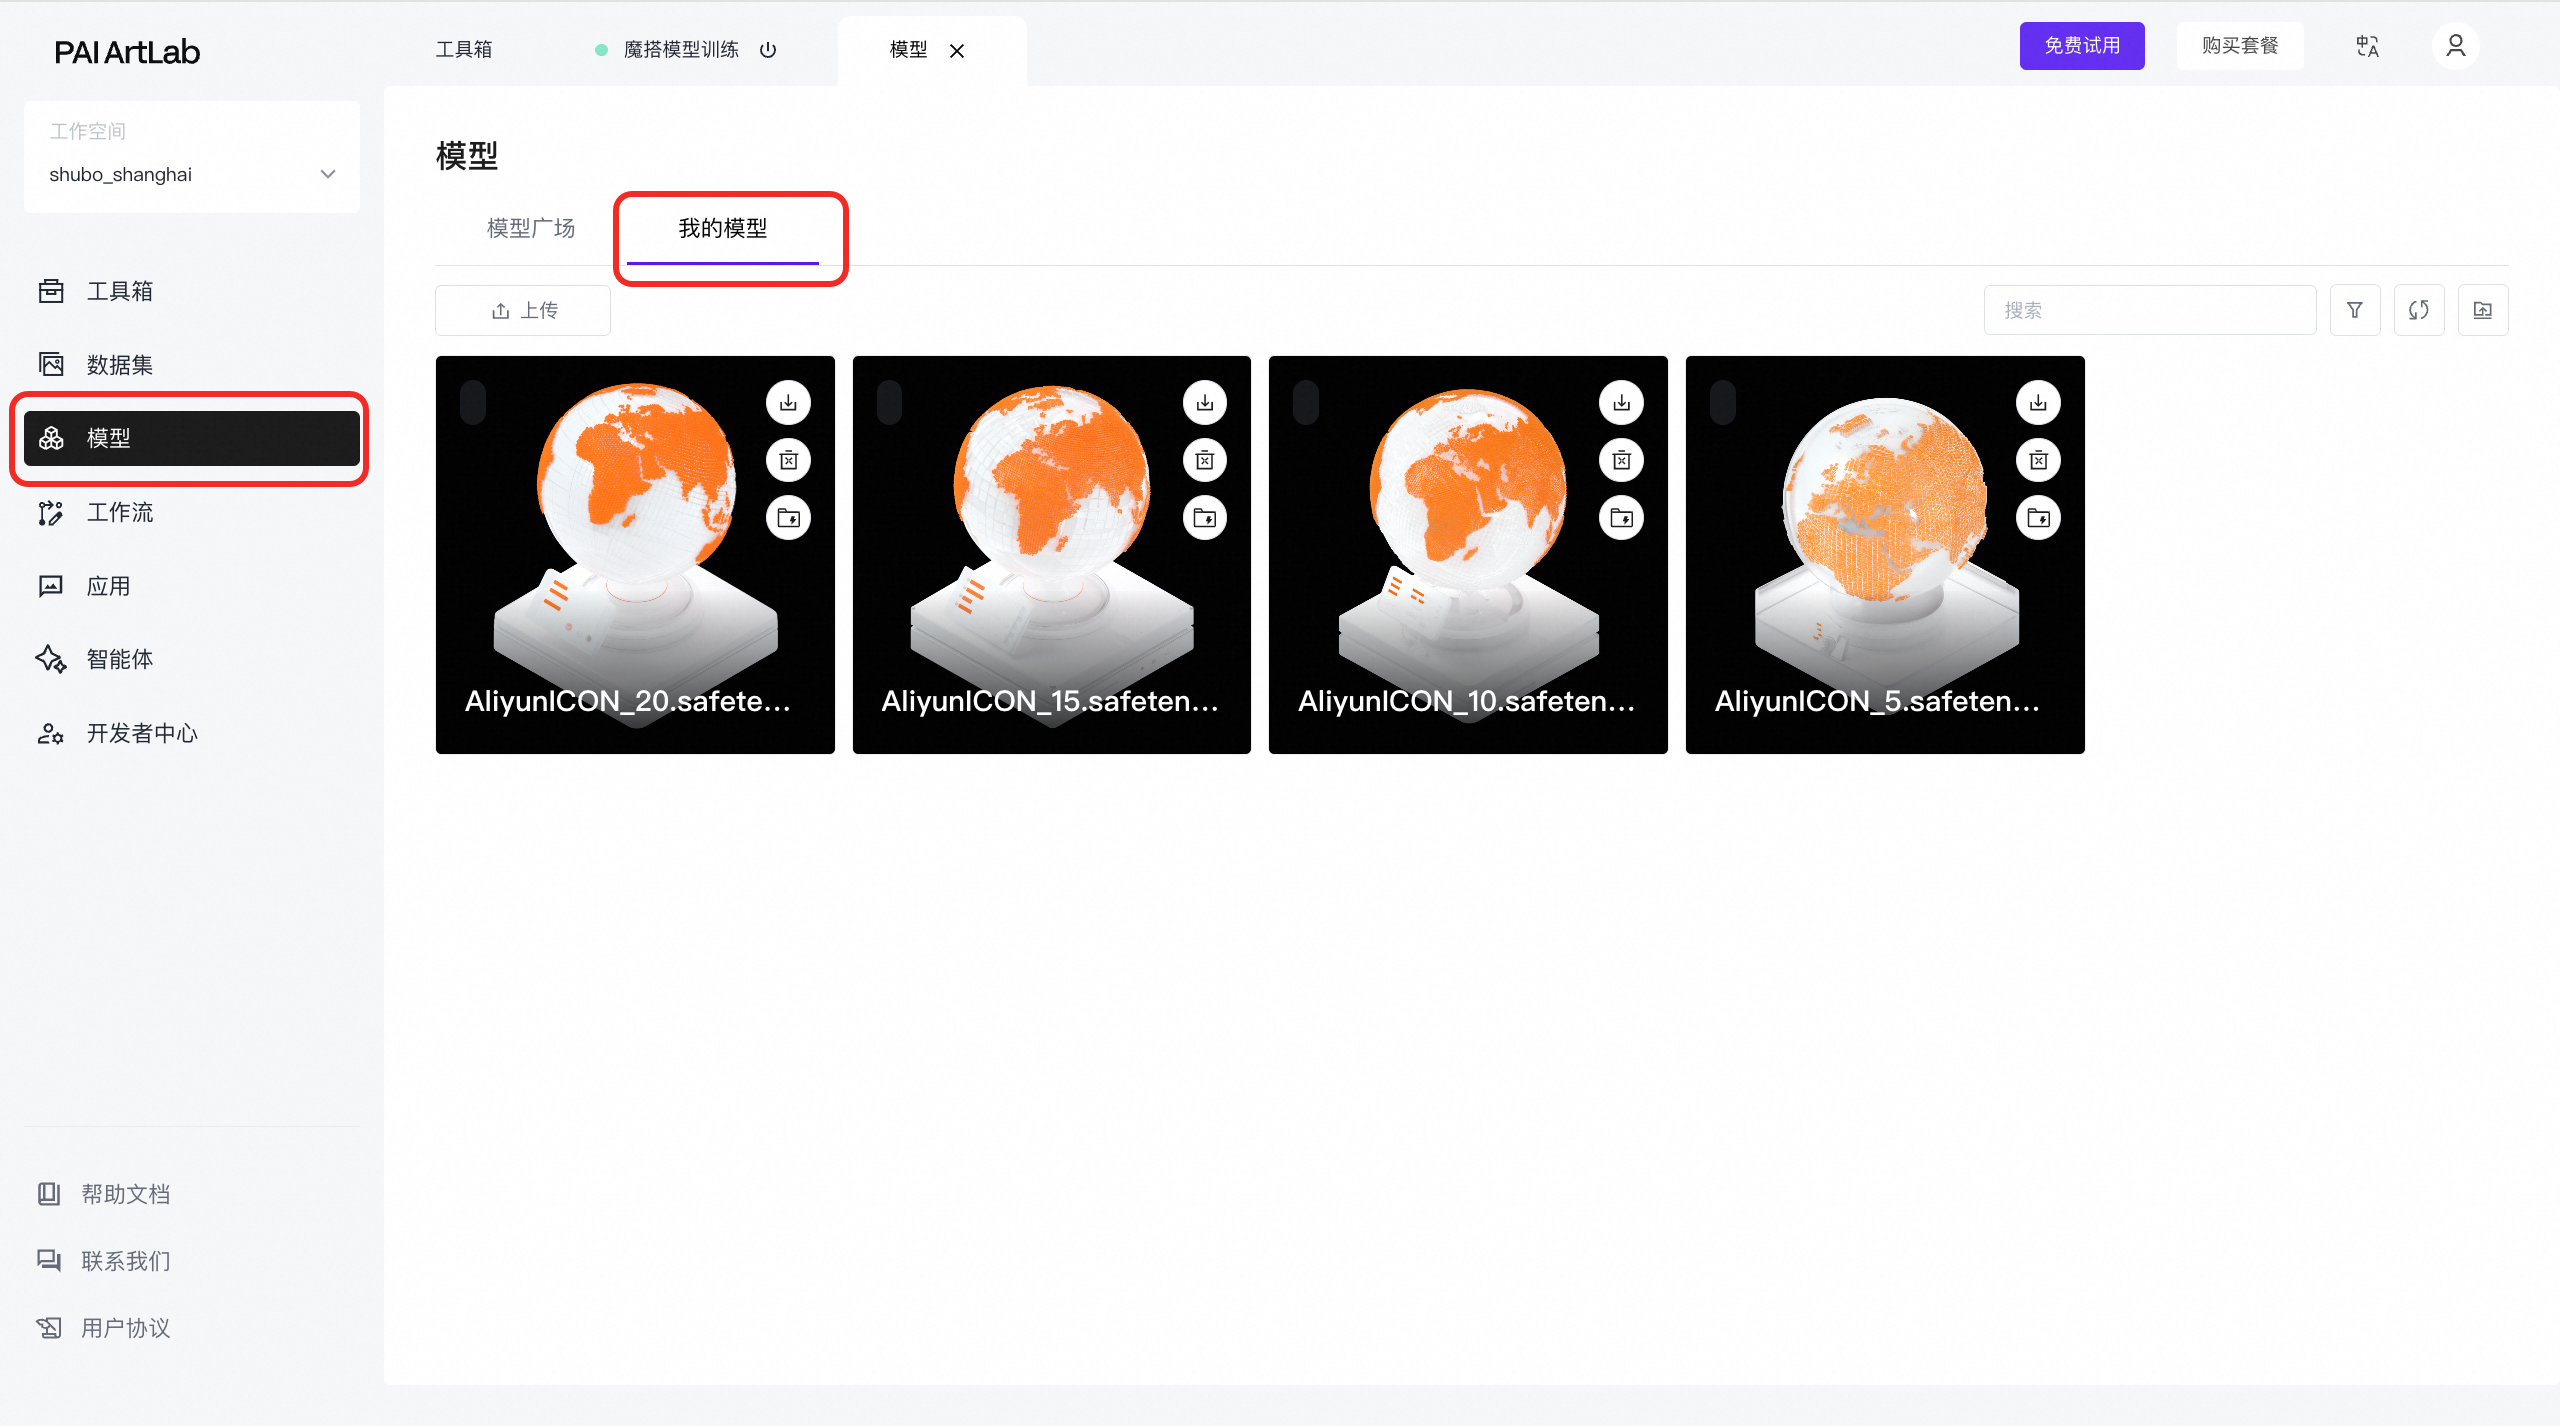The image size is (2560, 1426).
Task: Open the user account avatar
Action: [2455, 46]
